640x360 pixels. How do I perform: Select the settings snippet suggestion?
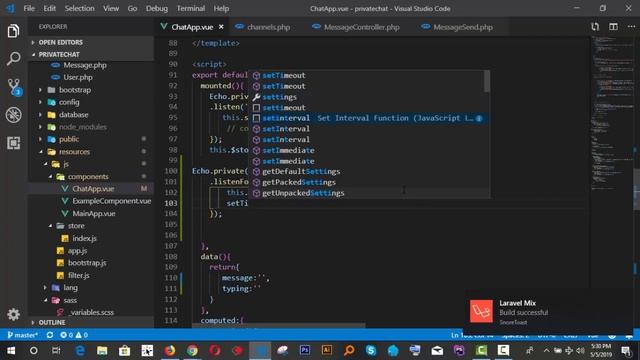367,97
